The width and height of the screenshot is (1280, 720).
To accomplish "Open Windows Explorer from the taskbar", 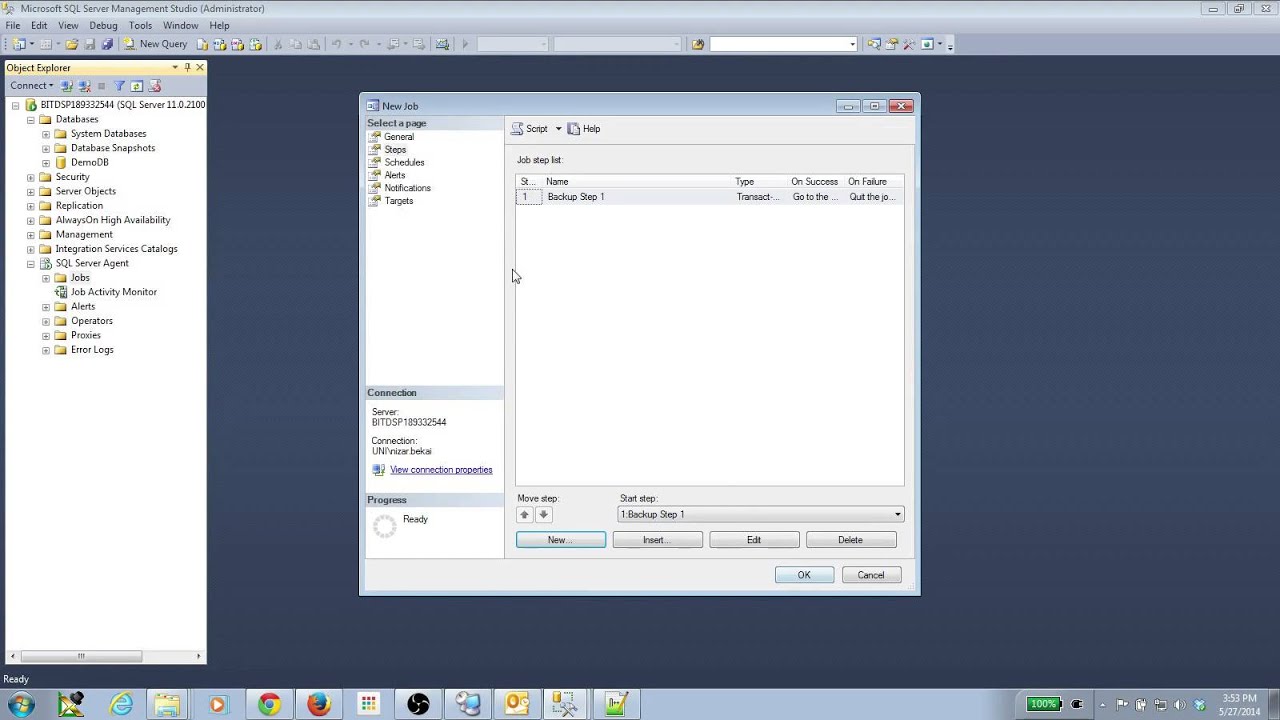I will click(x=168, y=704).
